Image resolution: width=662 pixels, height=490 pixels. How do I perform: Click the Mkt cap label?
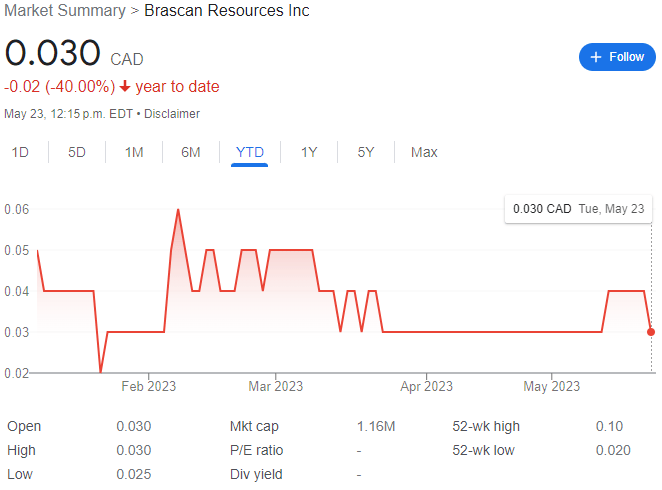coord(254,426)
